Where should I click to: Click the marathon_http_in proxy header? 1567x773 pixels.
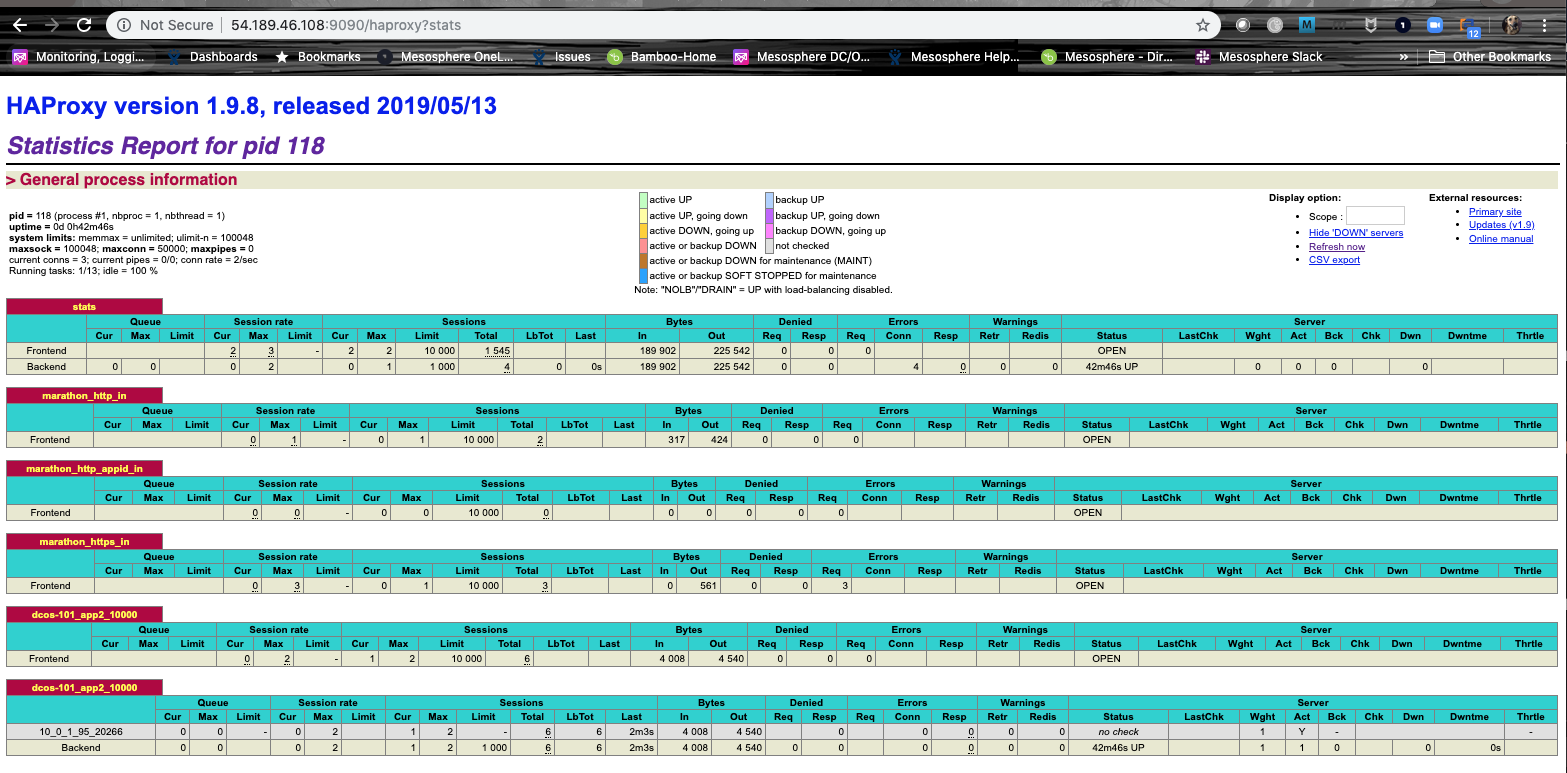click(x=84, y=396)
